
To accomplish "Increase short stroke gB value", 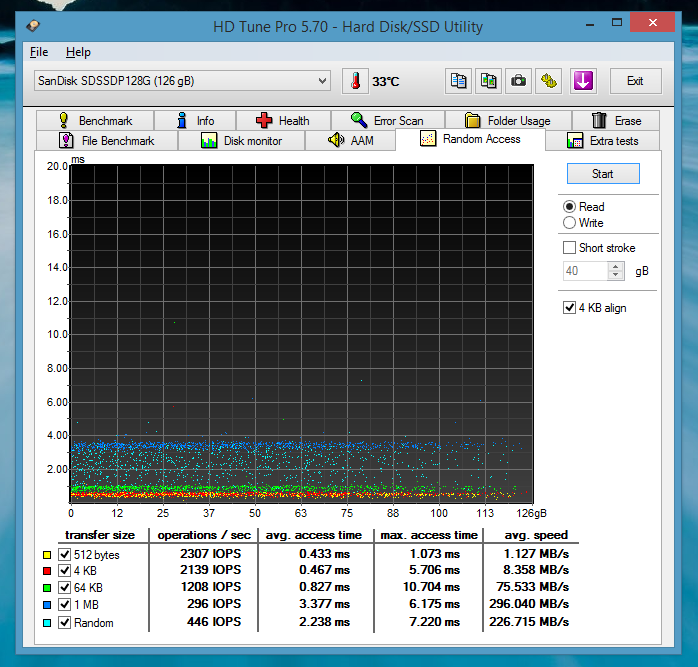I will point(616,266).
